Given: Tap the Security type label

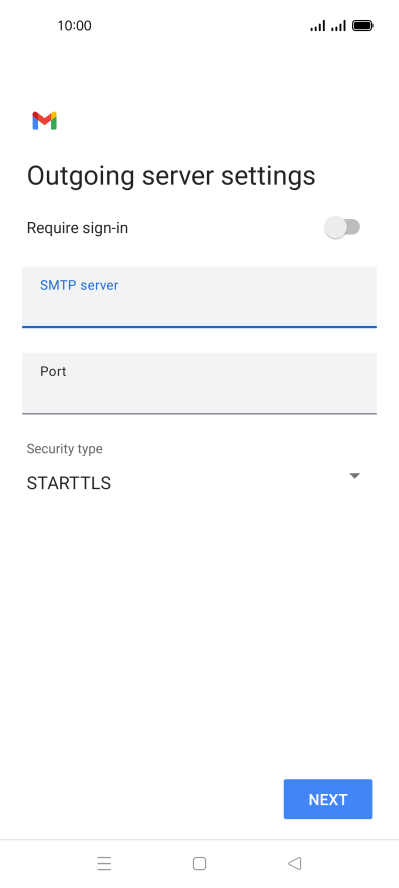Looking at the screenshot, I should coord(65,449).
